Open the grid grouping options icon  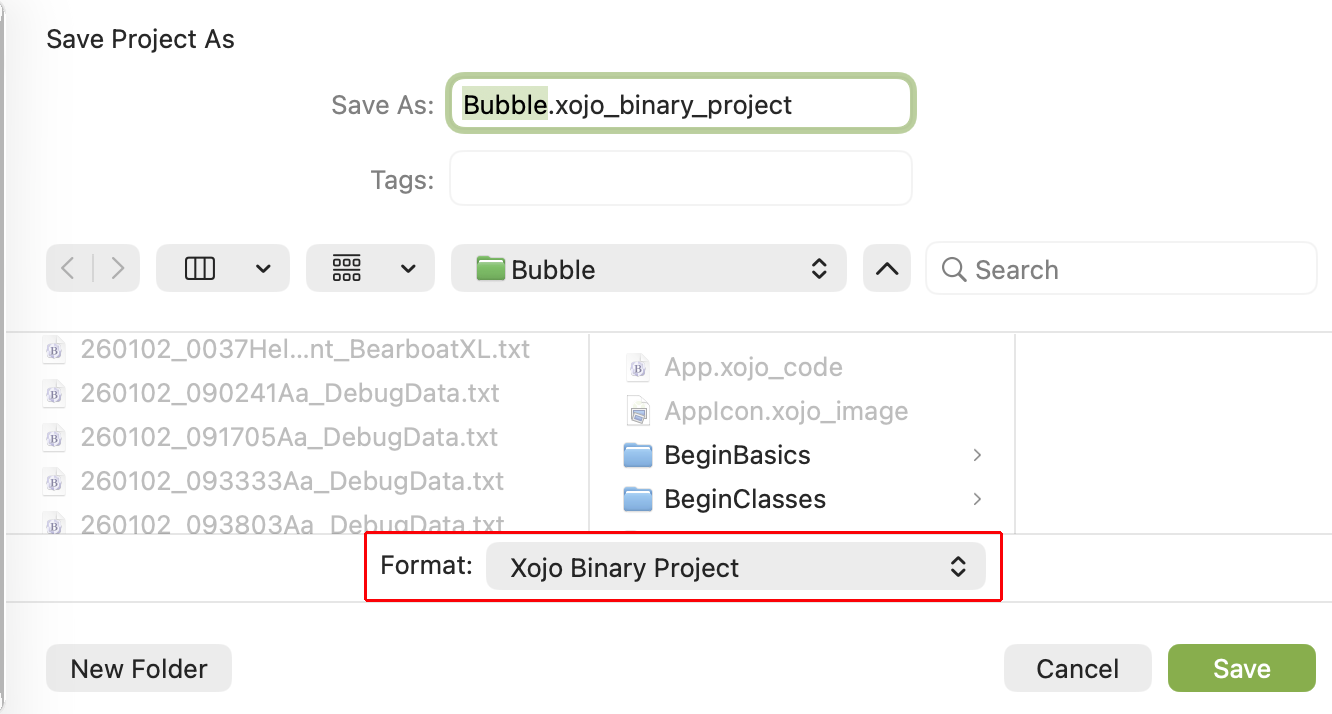pyautogui.click(x=347, y=268)
